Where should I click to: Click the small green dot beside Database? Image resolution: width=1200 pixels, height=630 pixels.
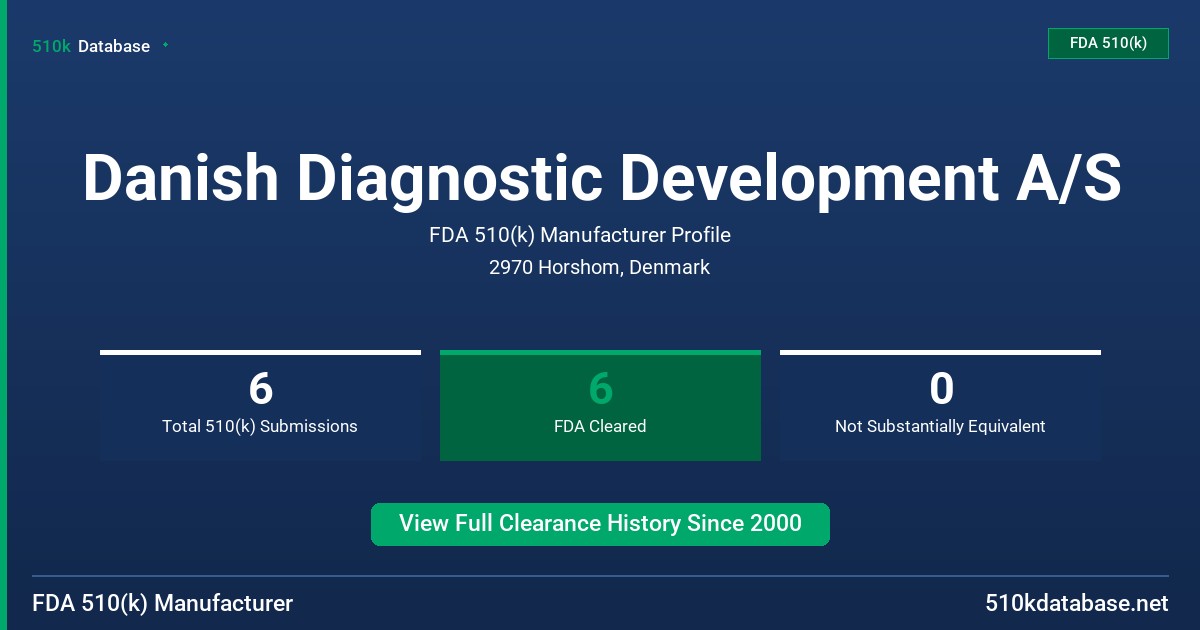point(165,45)
